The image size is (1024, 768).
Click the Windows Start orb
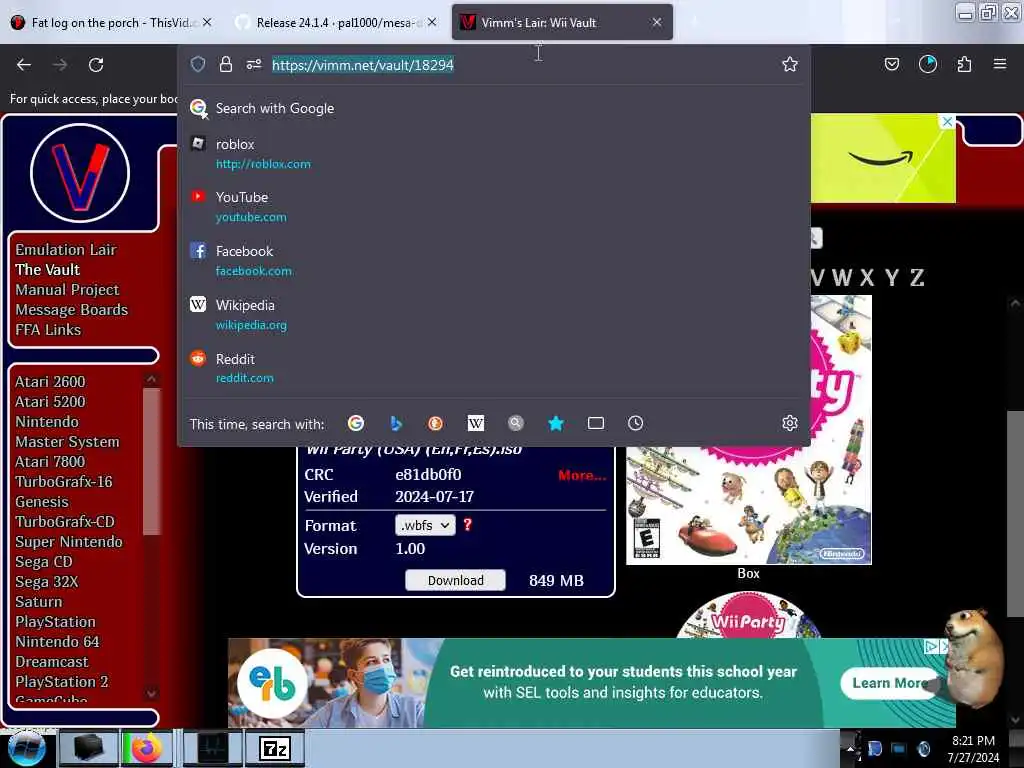pyautogui.click(x=26, y=748)
